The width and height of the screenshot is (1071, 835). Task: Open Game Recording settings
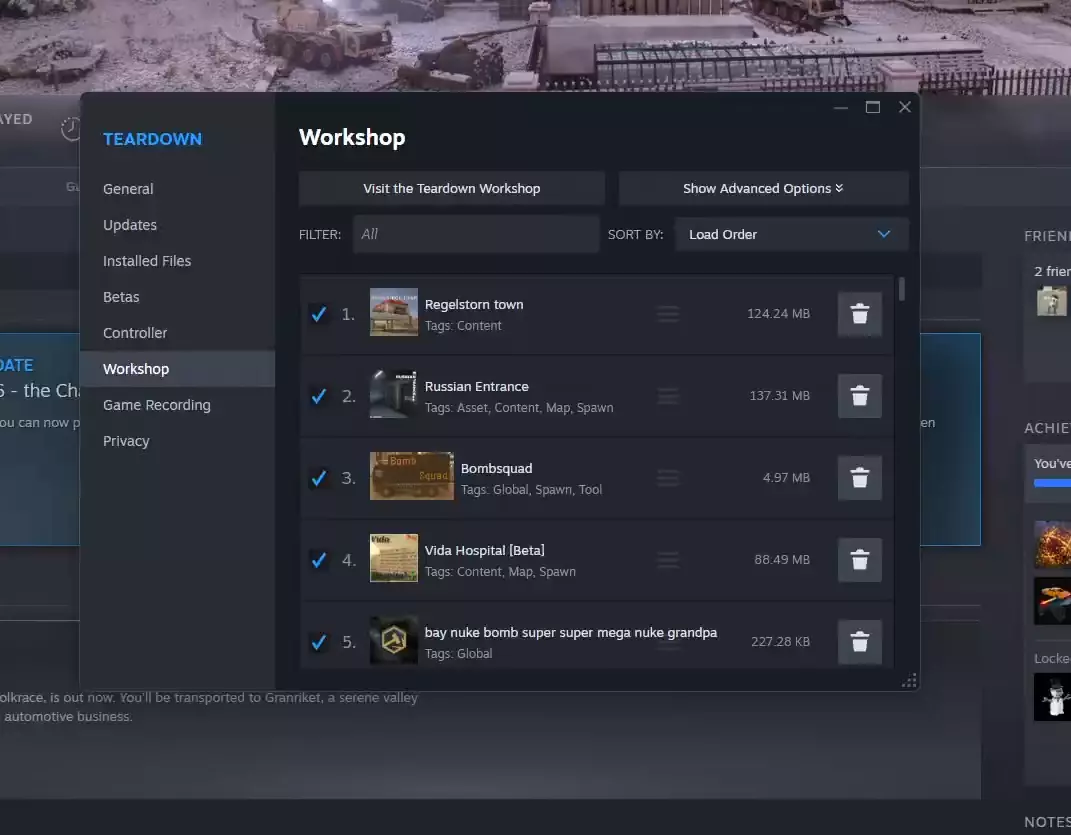click(x=178, y=405)
